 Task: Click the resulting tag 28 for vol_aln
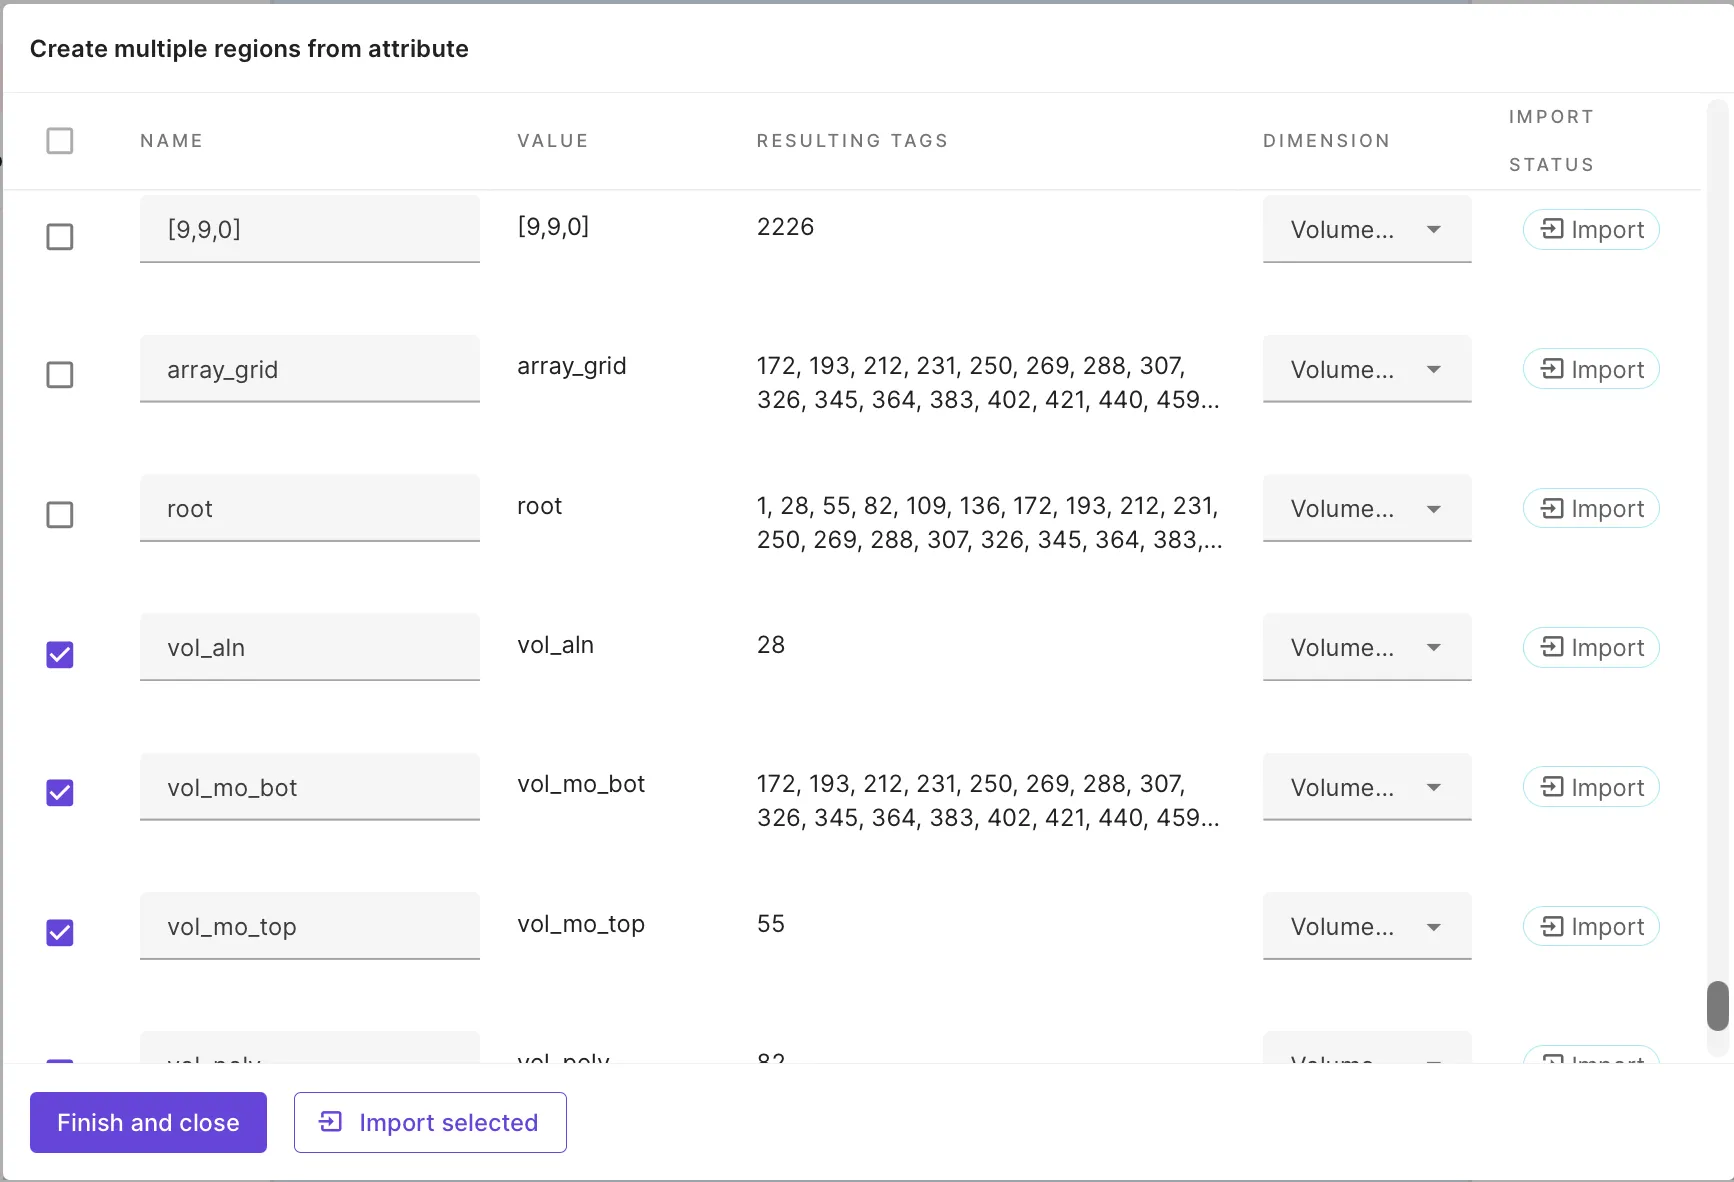click(771, 645)
